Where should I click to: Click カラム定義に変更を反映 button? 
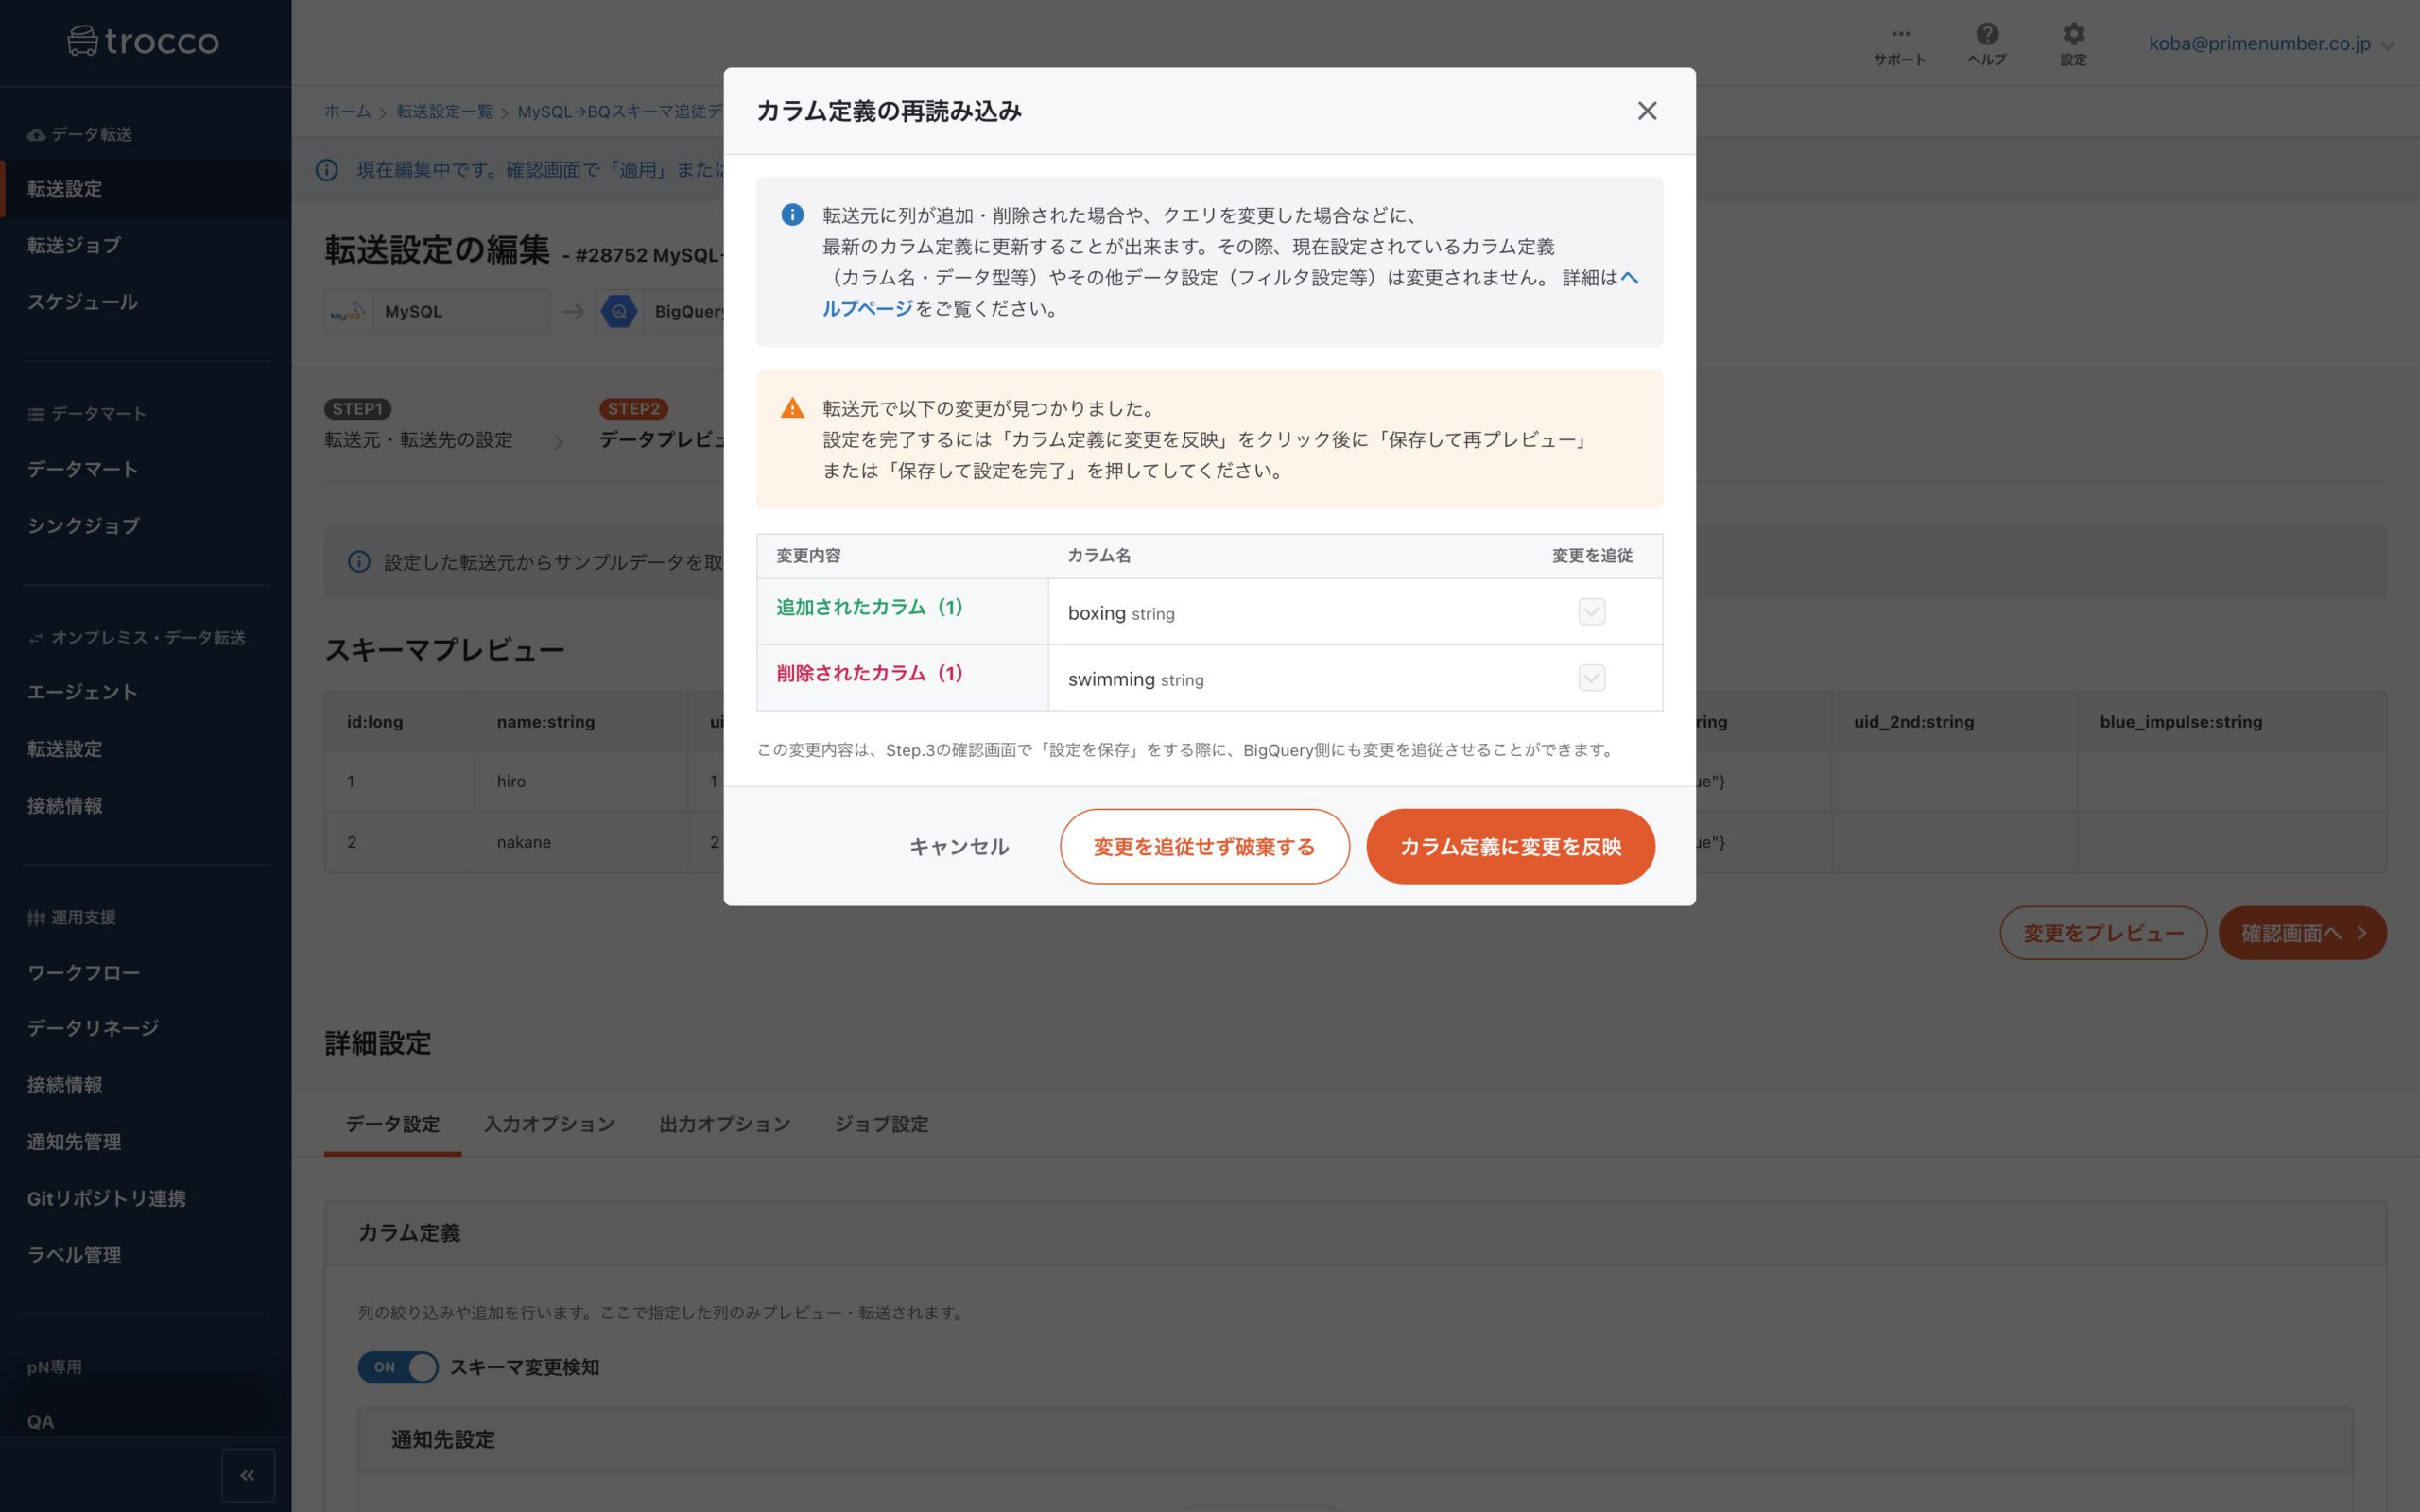[1510, 847]
